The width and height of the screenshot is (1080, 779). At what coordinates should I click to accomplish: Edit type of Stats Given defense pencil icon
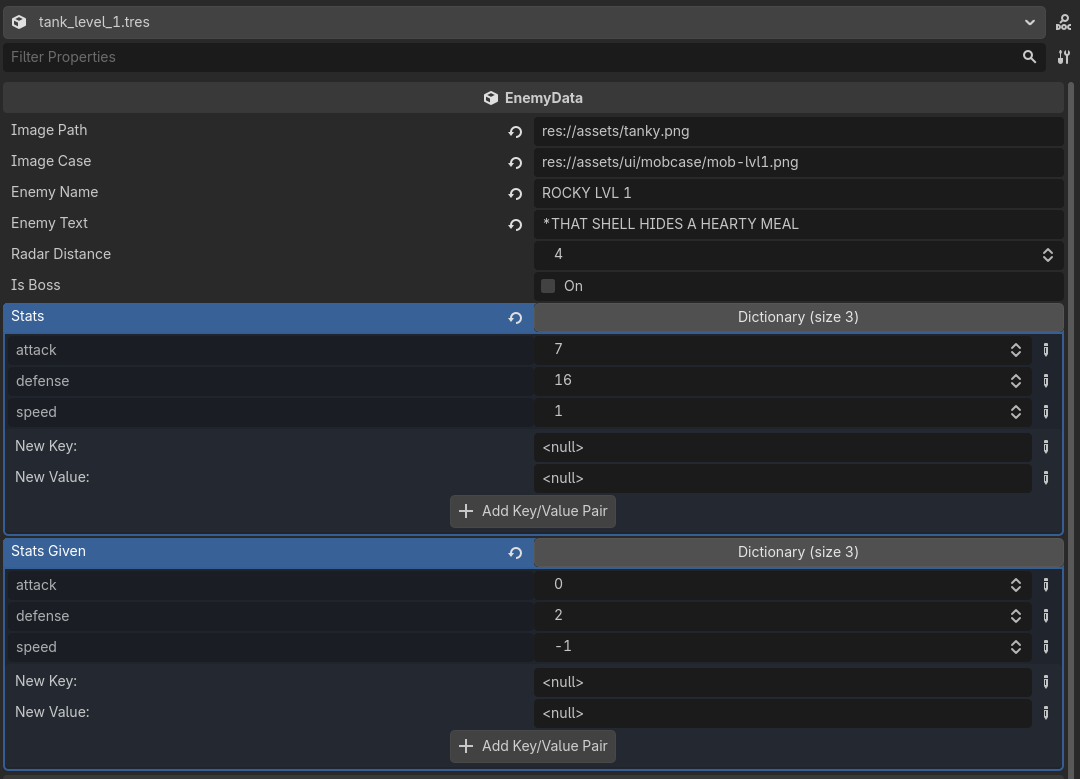pyautogui.click(x=1046, y=616)
